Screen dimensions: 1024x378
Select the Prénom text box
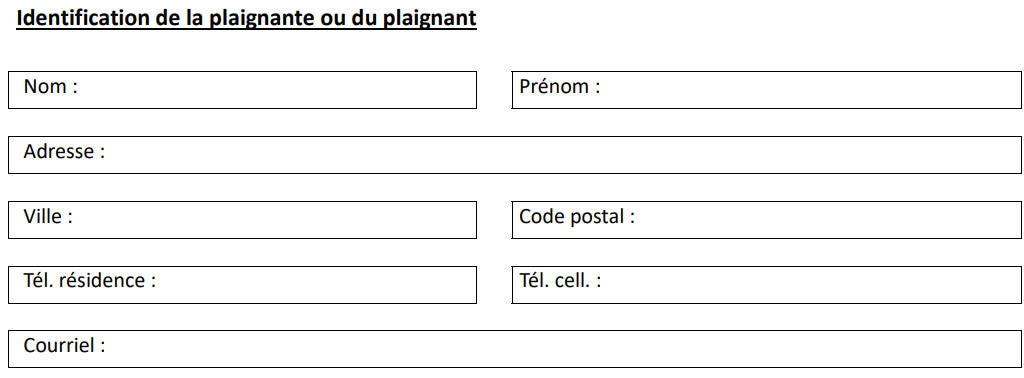(767, 90)
